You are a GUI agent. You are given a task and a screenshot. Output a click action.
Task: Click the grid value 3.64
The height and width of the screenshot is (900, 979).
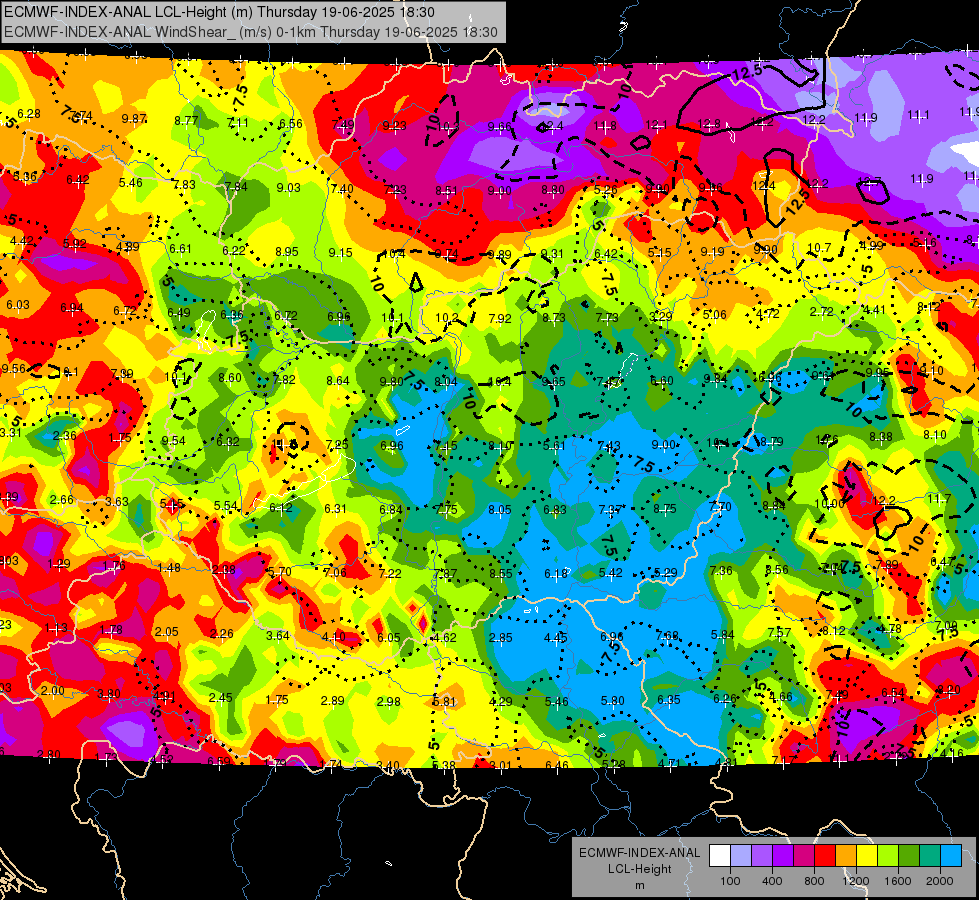click(x=278, y=636)
